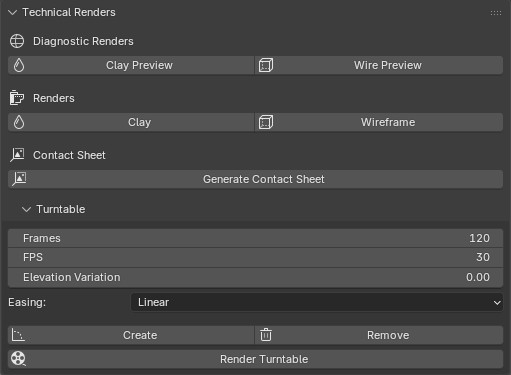Click the Diagnostic Renders globe icon

pos(17,41)
